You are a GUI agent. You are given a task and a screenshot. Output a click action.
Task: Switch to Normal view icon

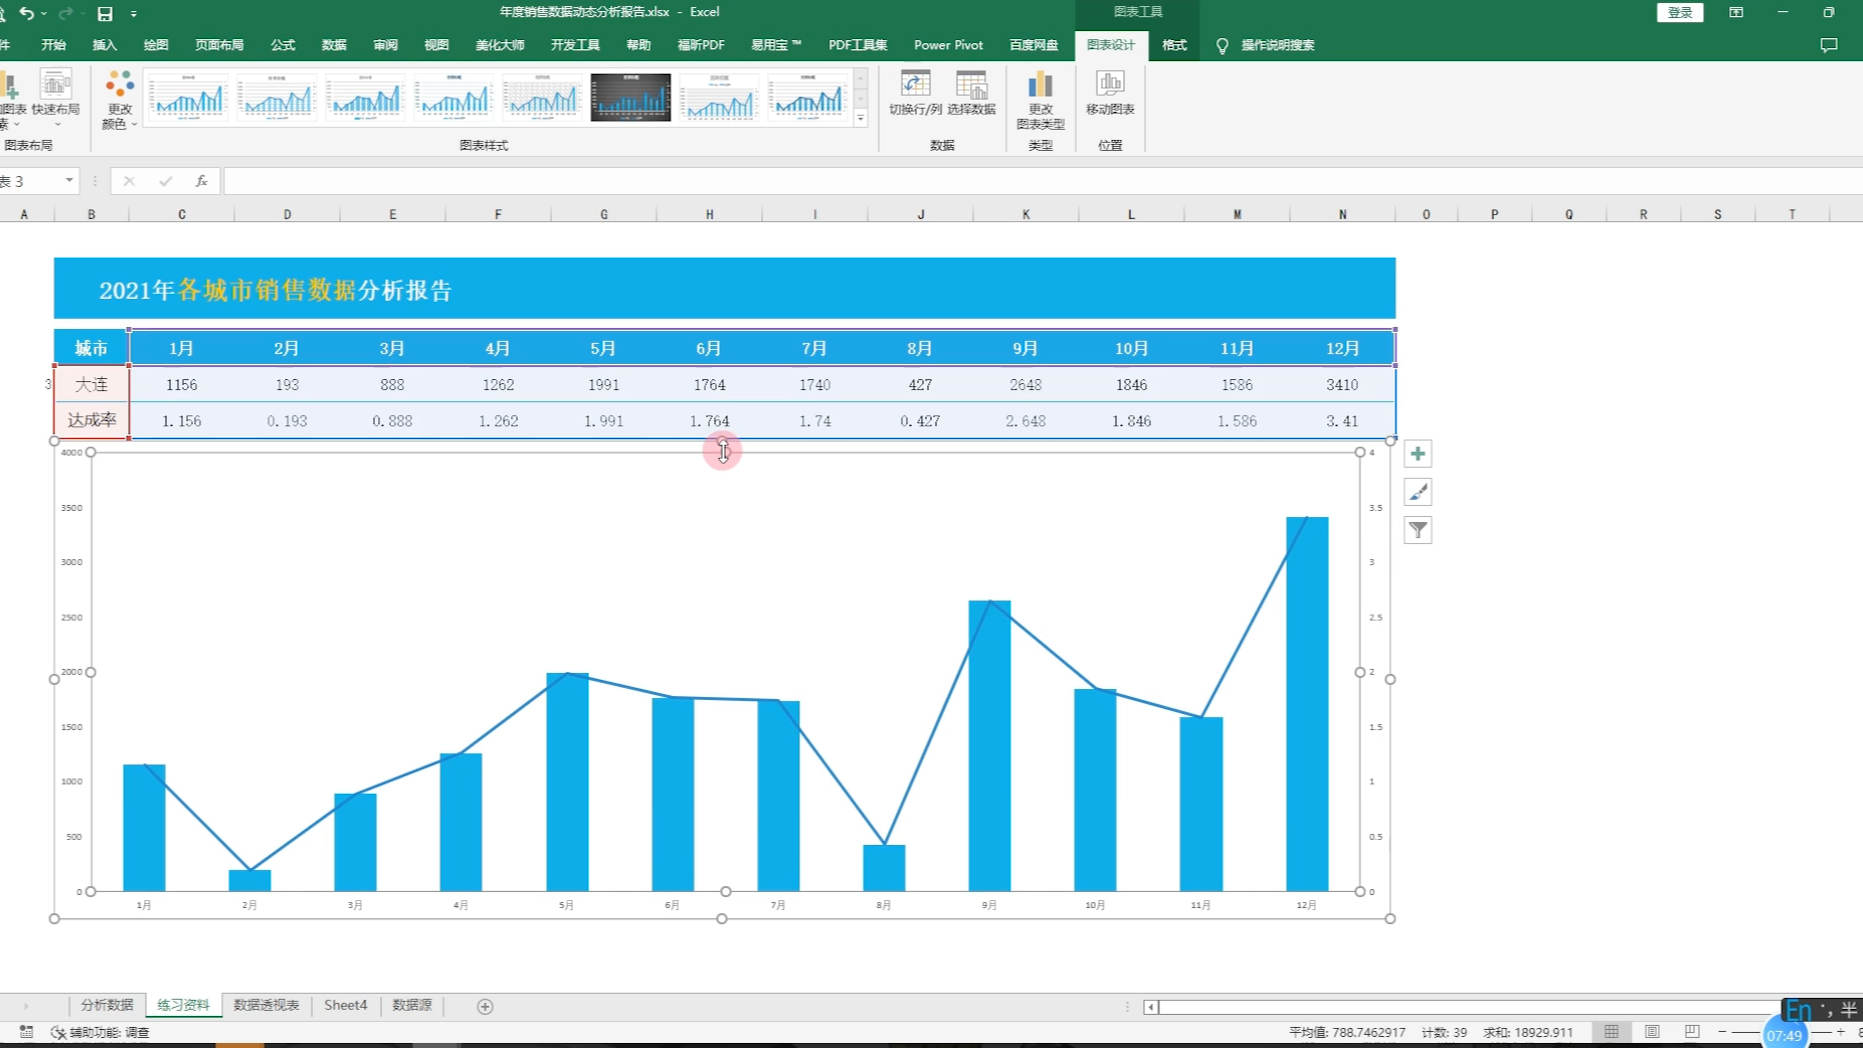(1611, 1031)
